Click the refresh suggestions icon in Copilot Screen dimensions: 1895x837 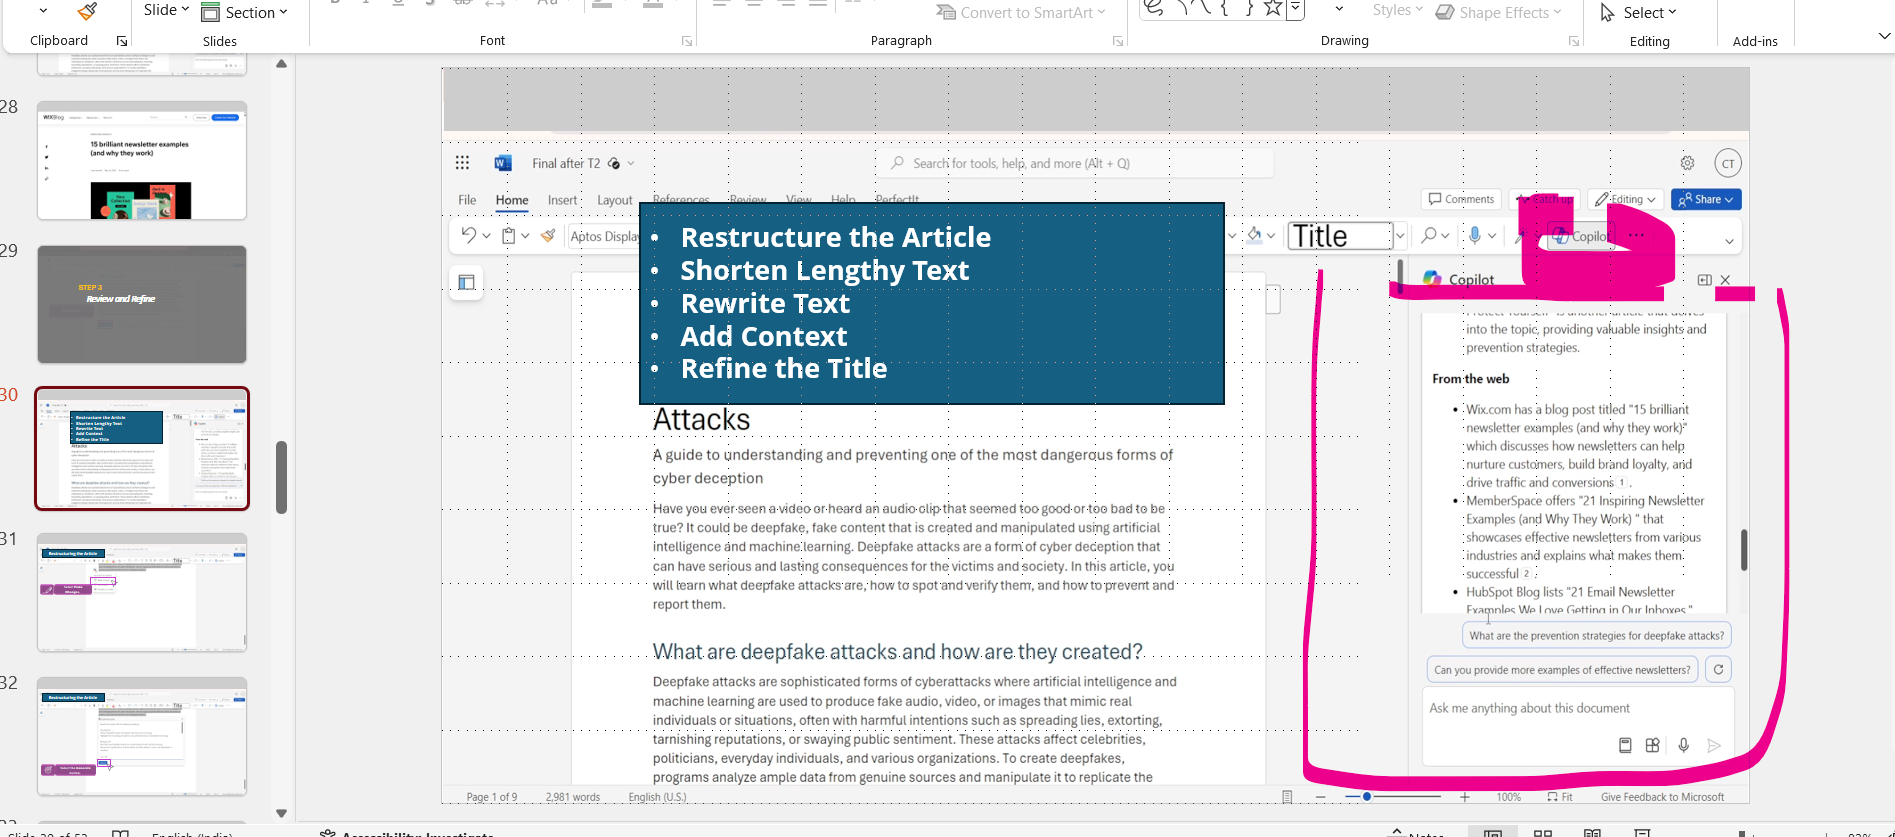[1719, 670]
